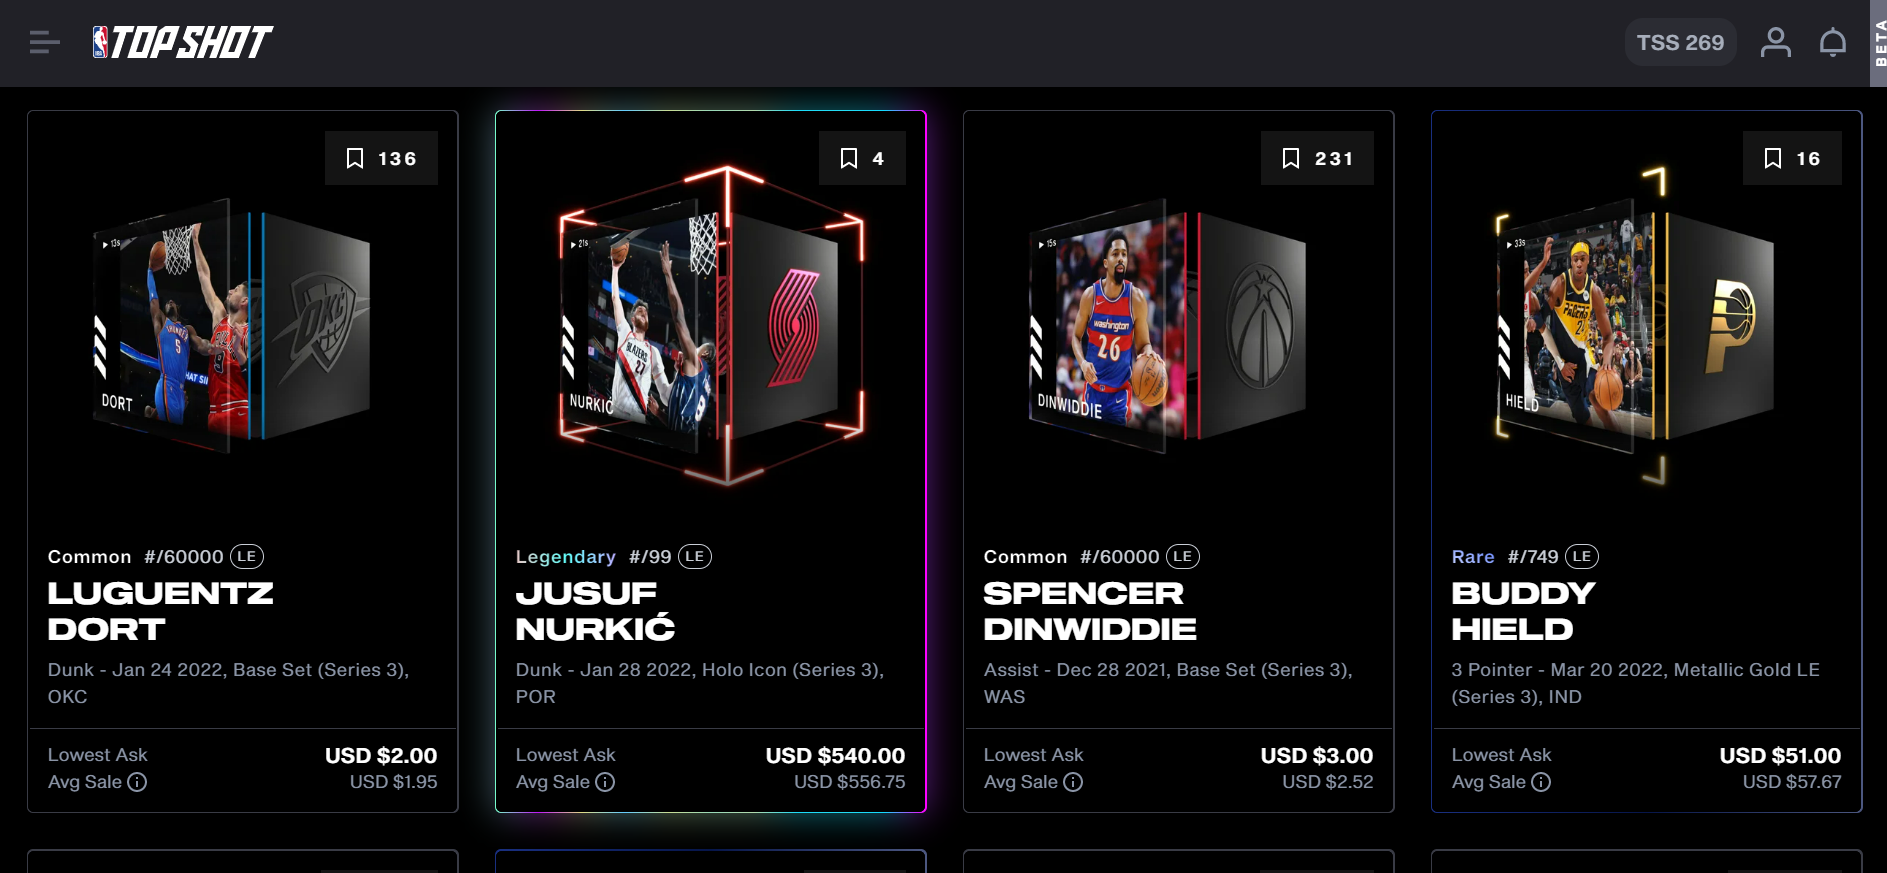Open the user profile icon

1776,42
